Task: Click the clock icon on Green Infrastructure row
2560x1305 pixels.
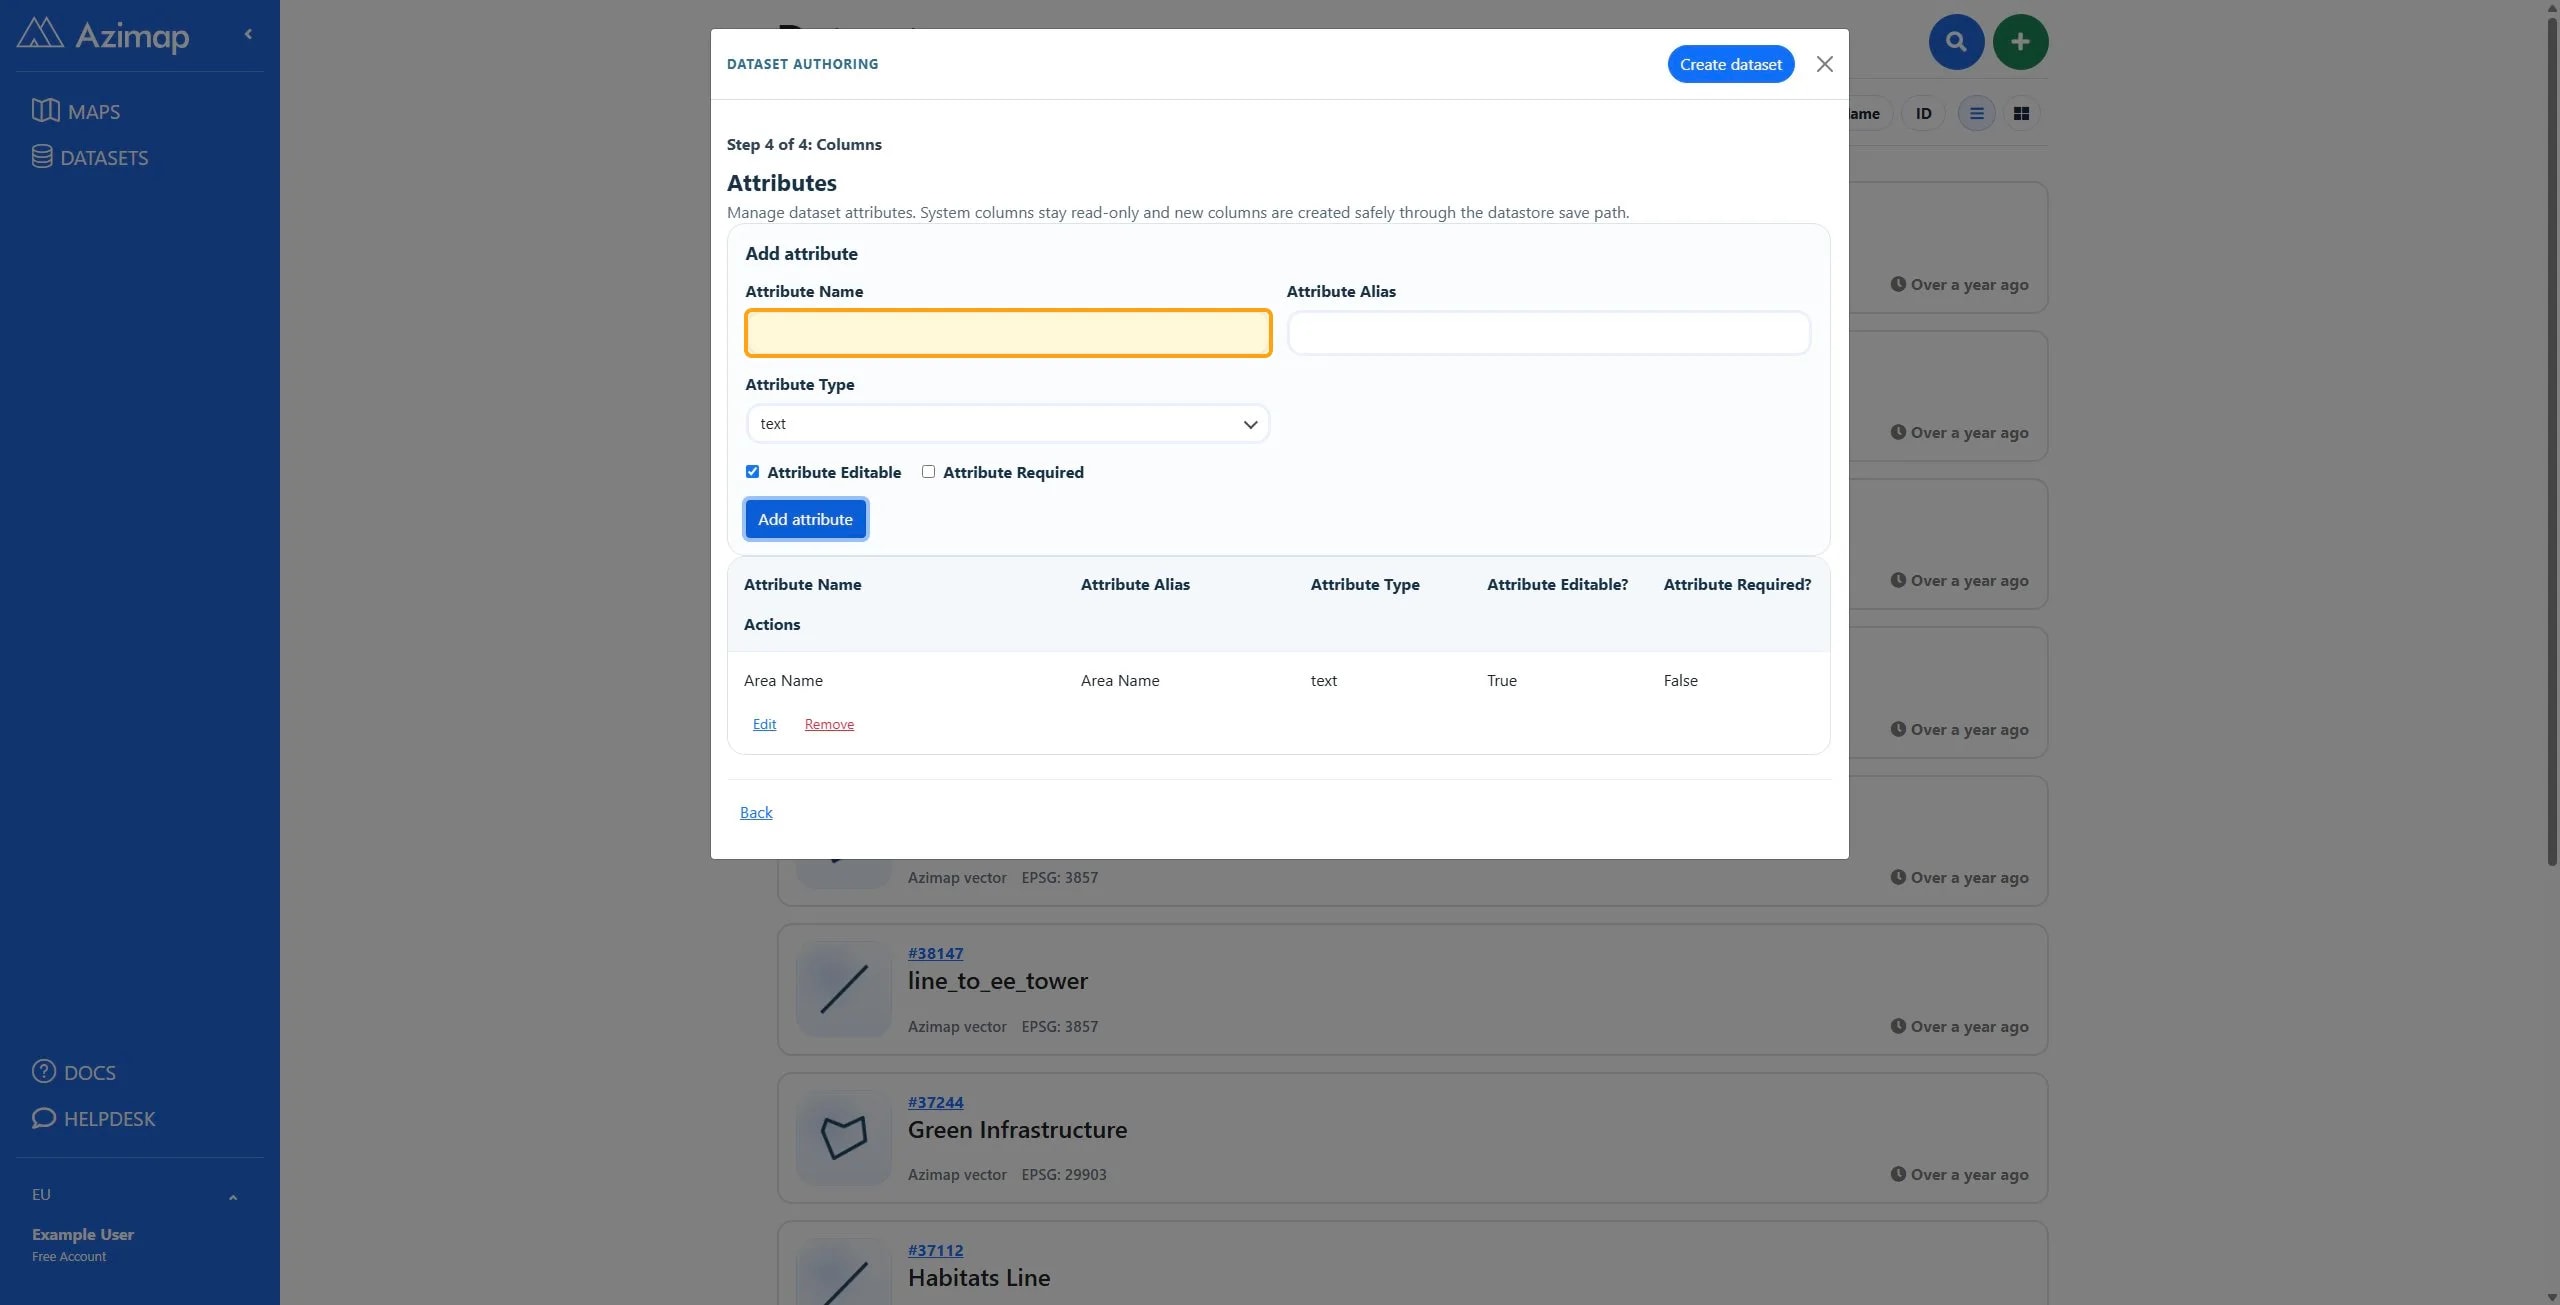Action: click(x=1897, y=1174)
